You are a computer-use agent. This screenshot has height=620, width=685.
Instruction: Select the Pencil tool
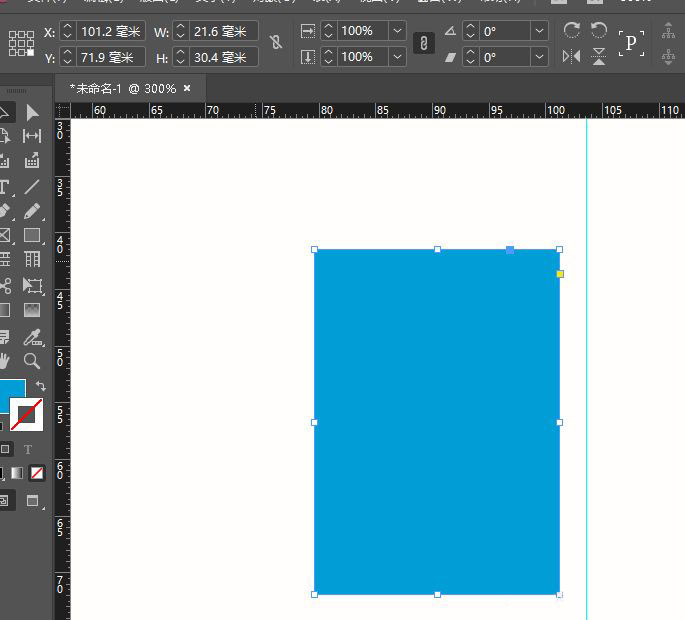tap(32, 211)
